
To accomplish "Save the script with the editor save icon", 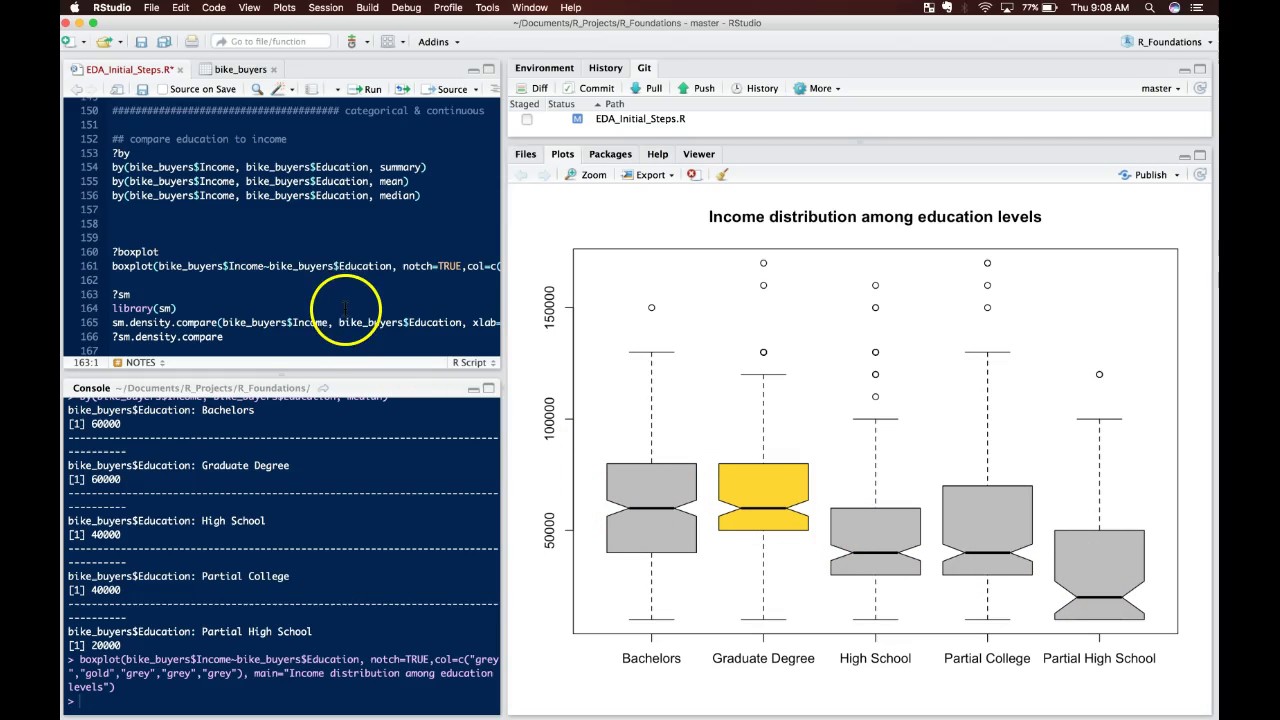I will tap(142, 89).
